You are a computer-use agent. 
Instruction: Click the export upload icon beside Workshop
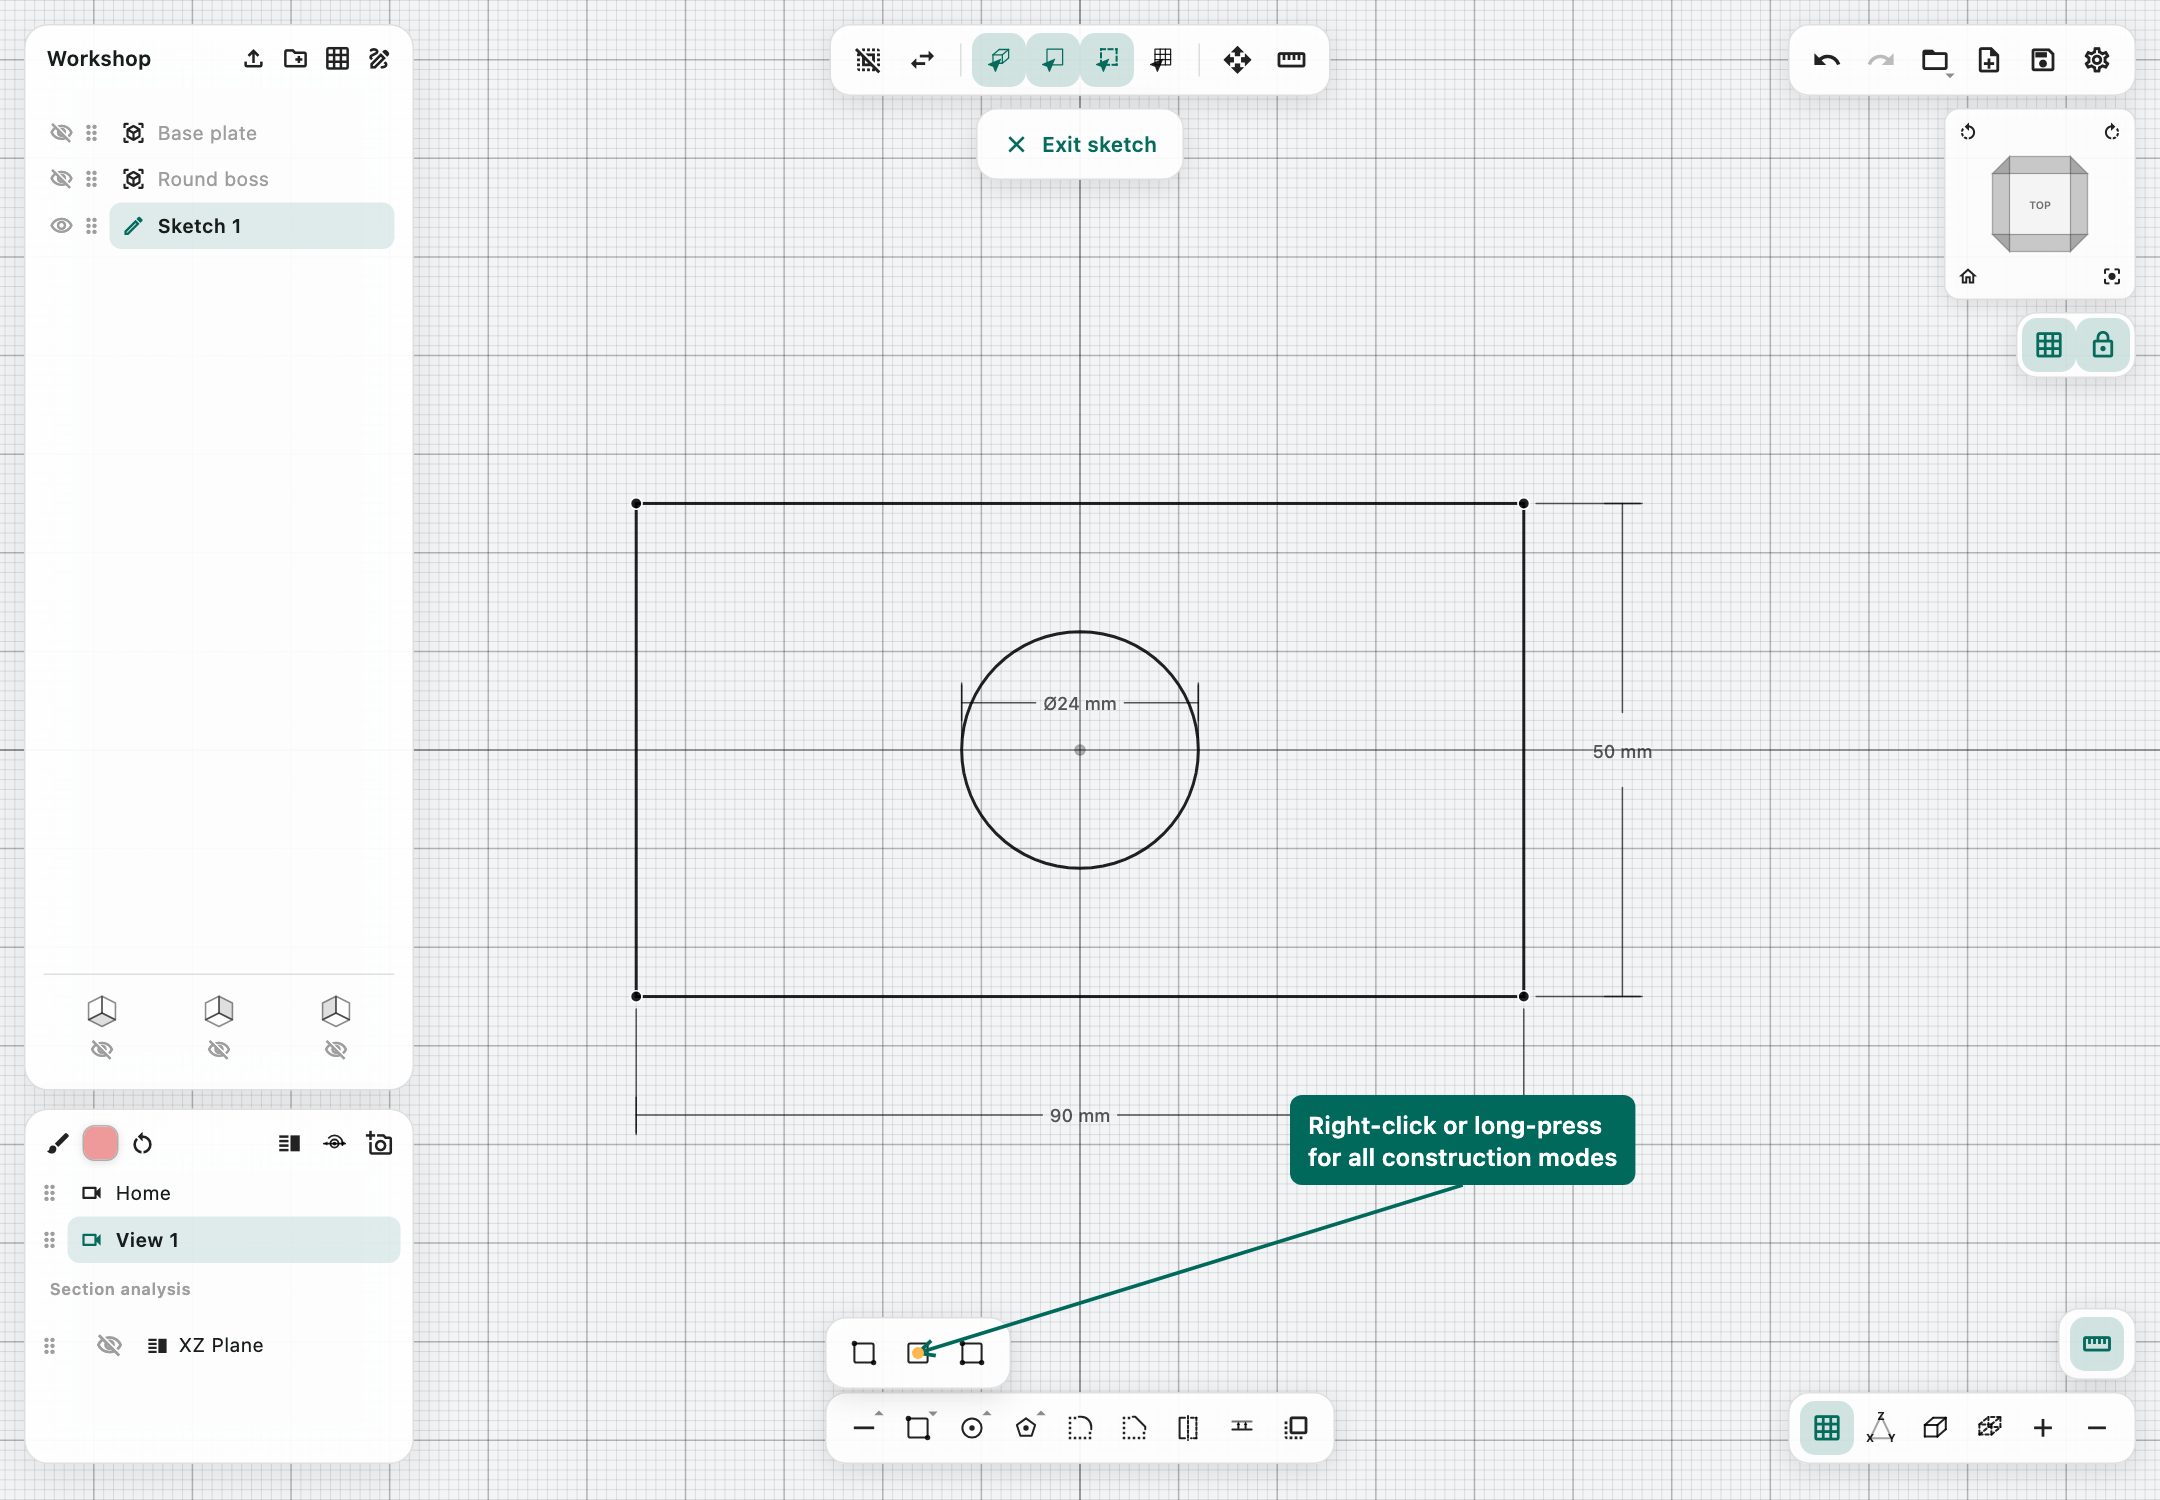point(253,59)
